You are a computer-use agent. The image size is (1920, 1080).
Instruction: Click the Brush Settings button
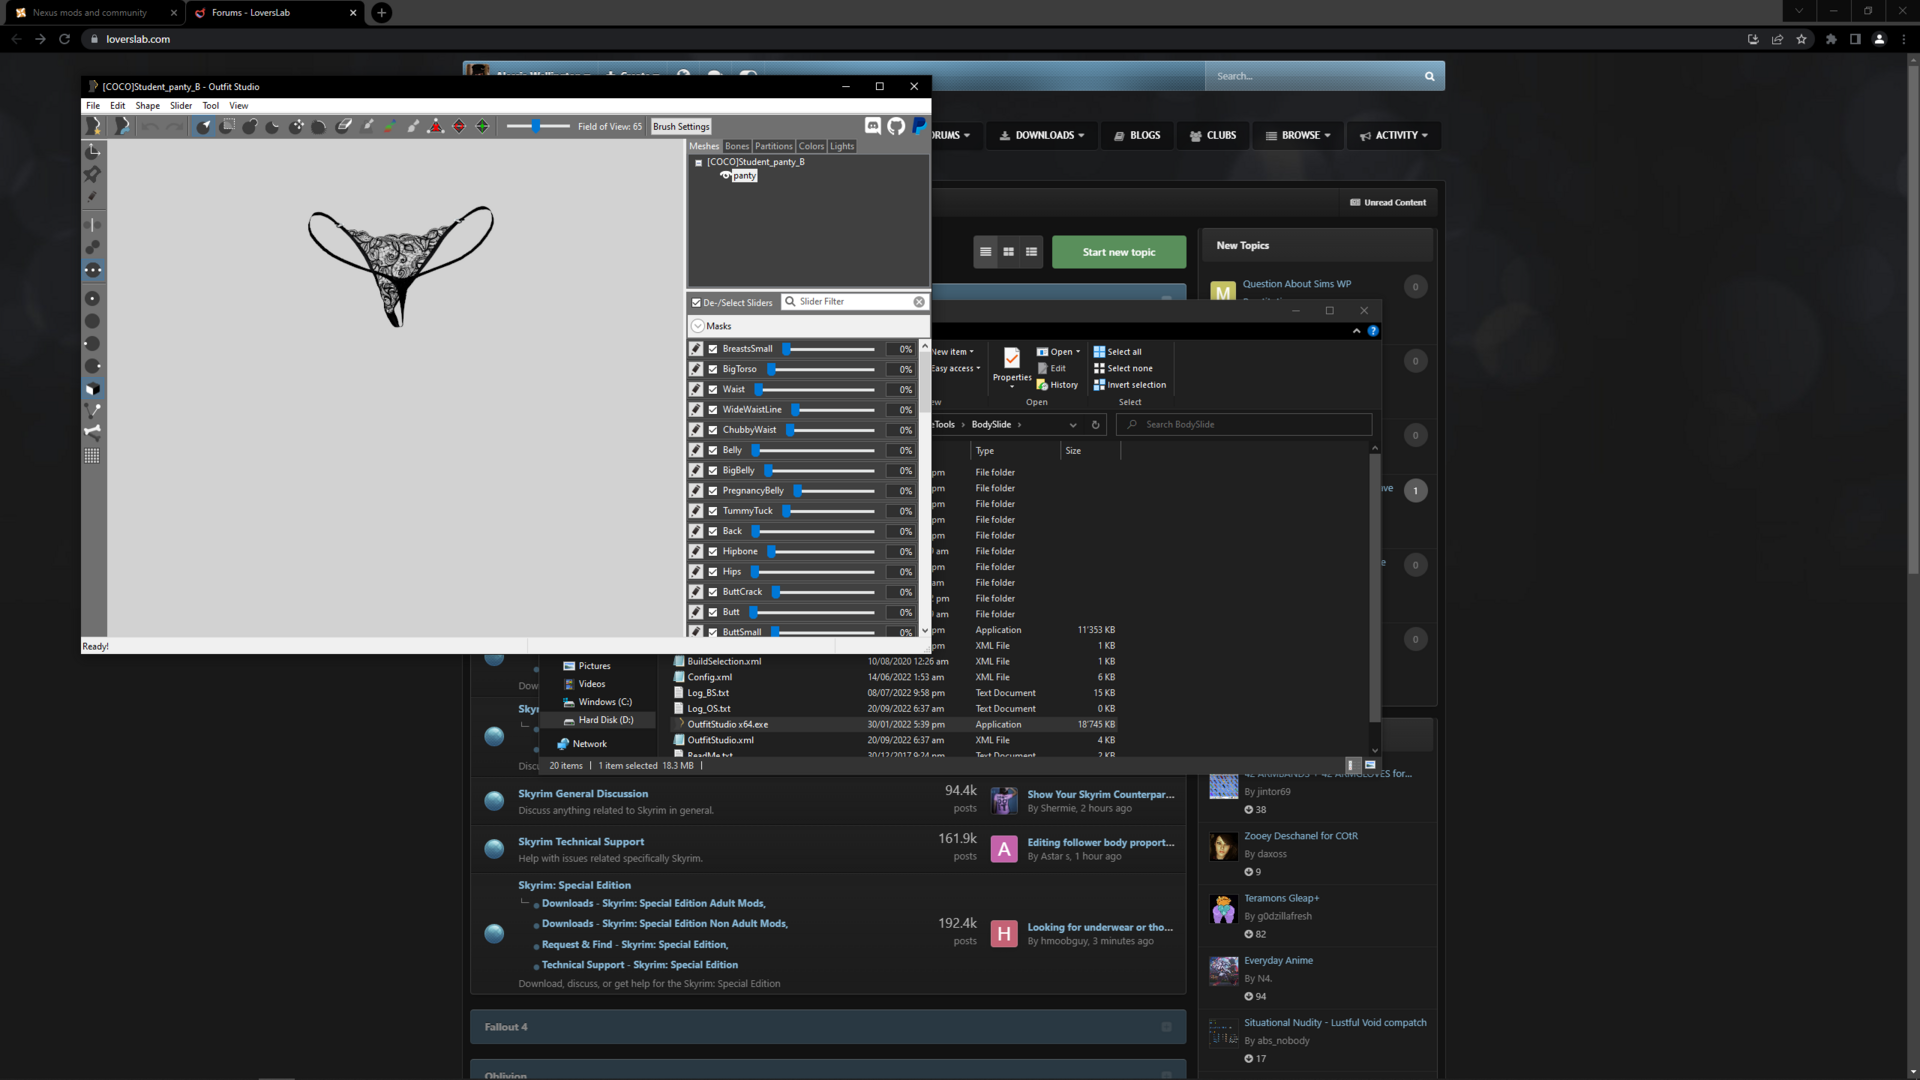[681, 127]
